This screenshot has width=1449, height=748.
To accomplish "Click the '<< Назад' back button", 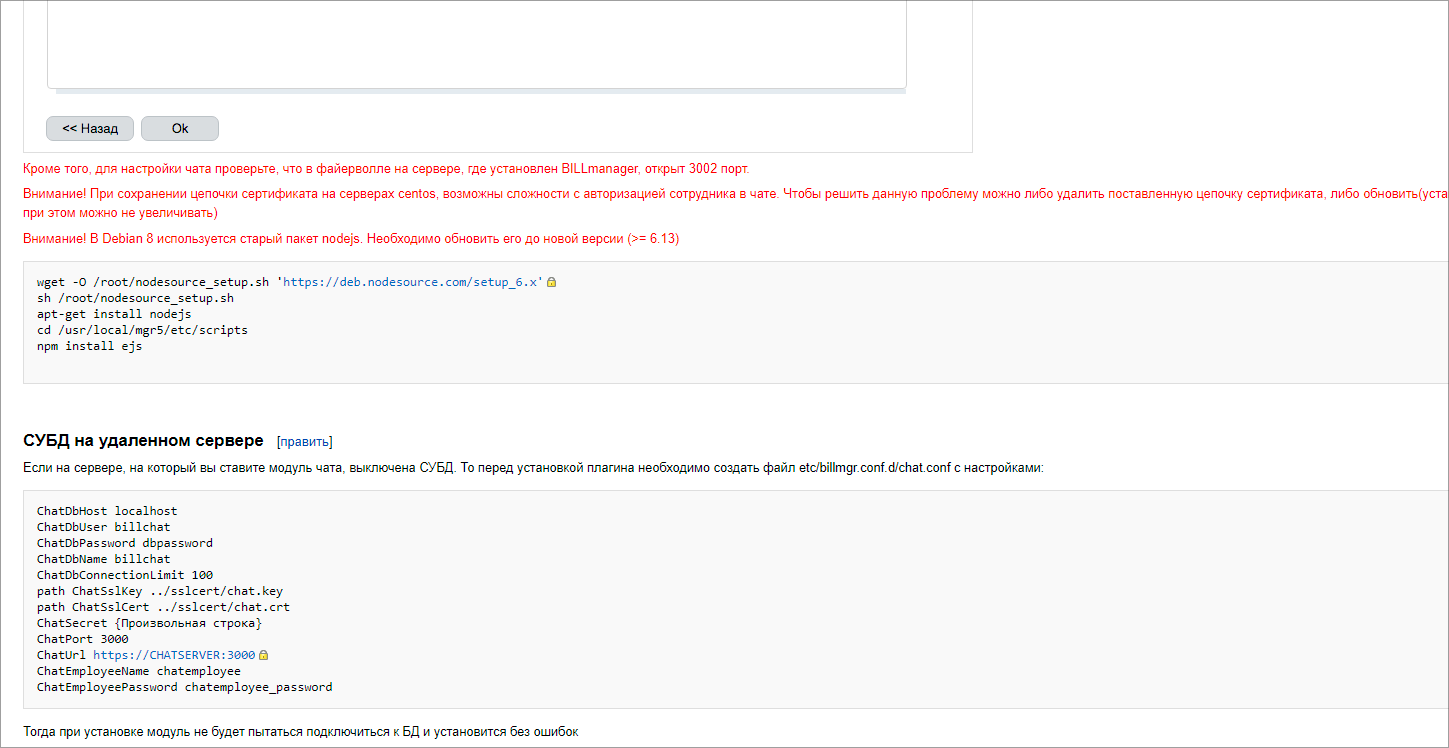I will 90,128.
